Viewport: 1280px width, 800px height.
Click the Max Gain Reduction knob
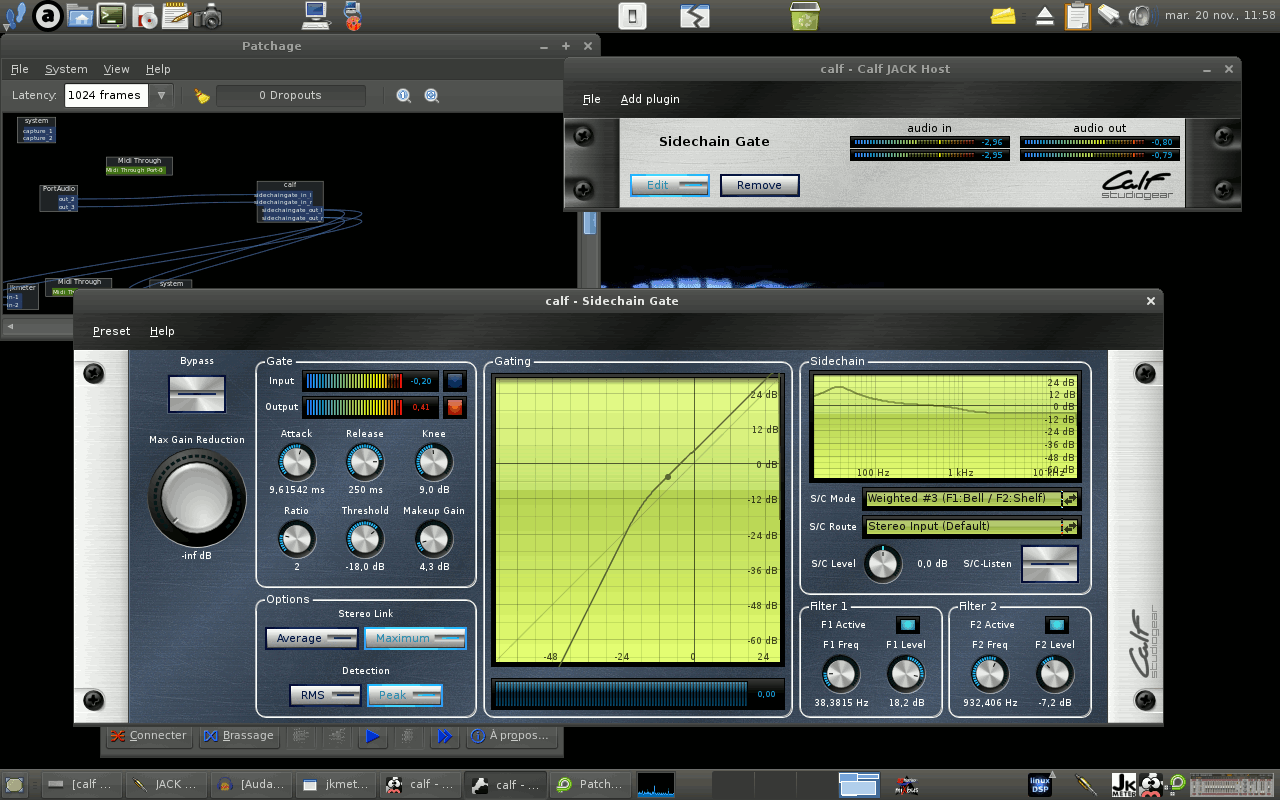197,497
